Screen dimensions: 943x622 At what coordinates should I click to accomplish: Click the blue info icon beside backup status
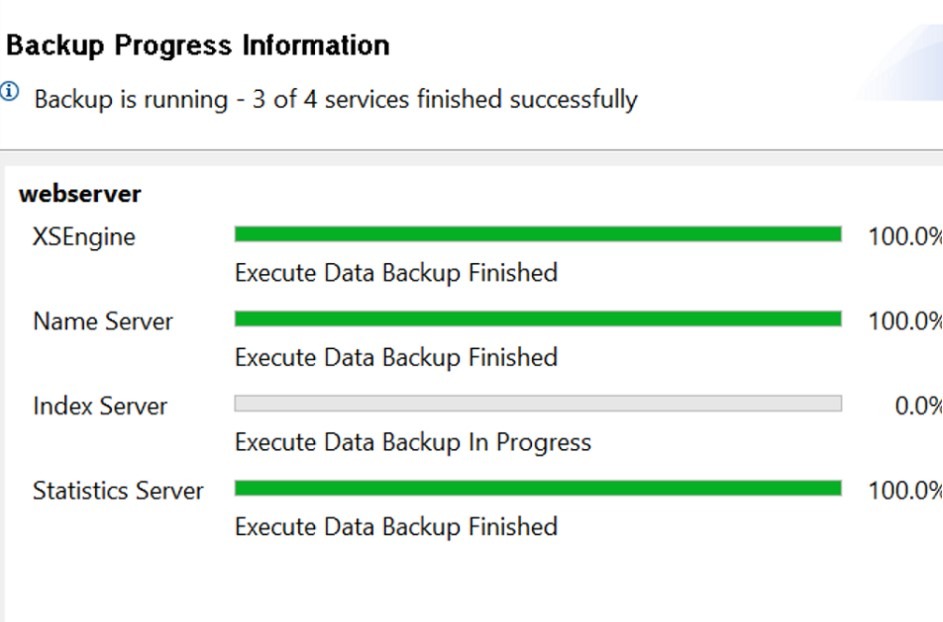pos(10,91)
